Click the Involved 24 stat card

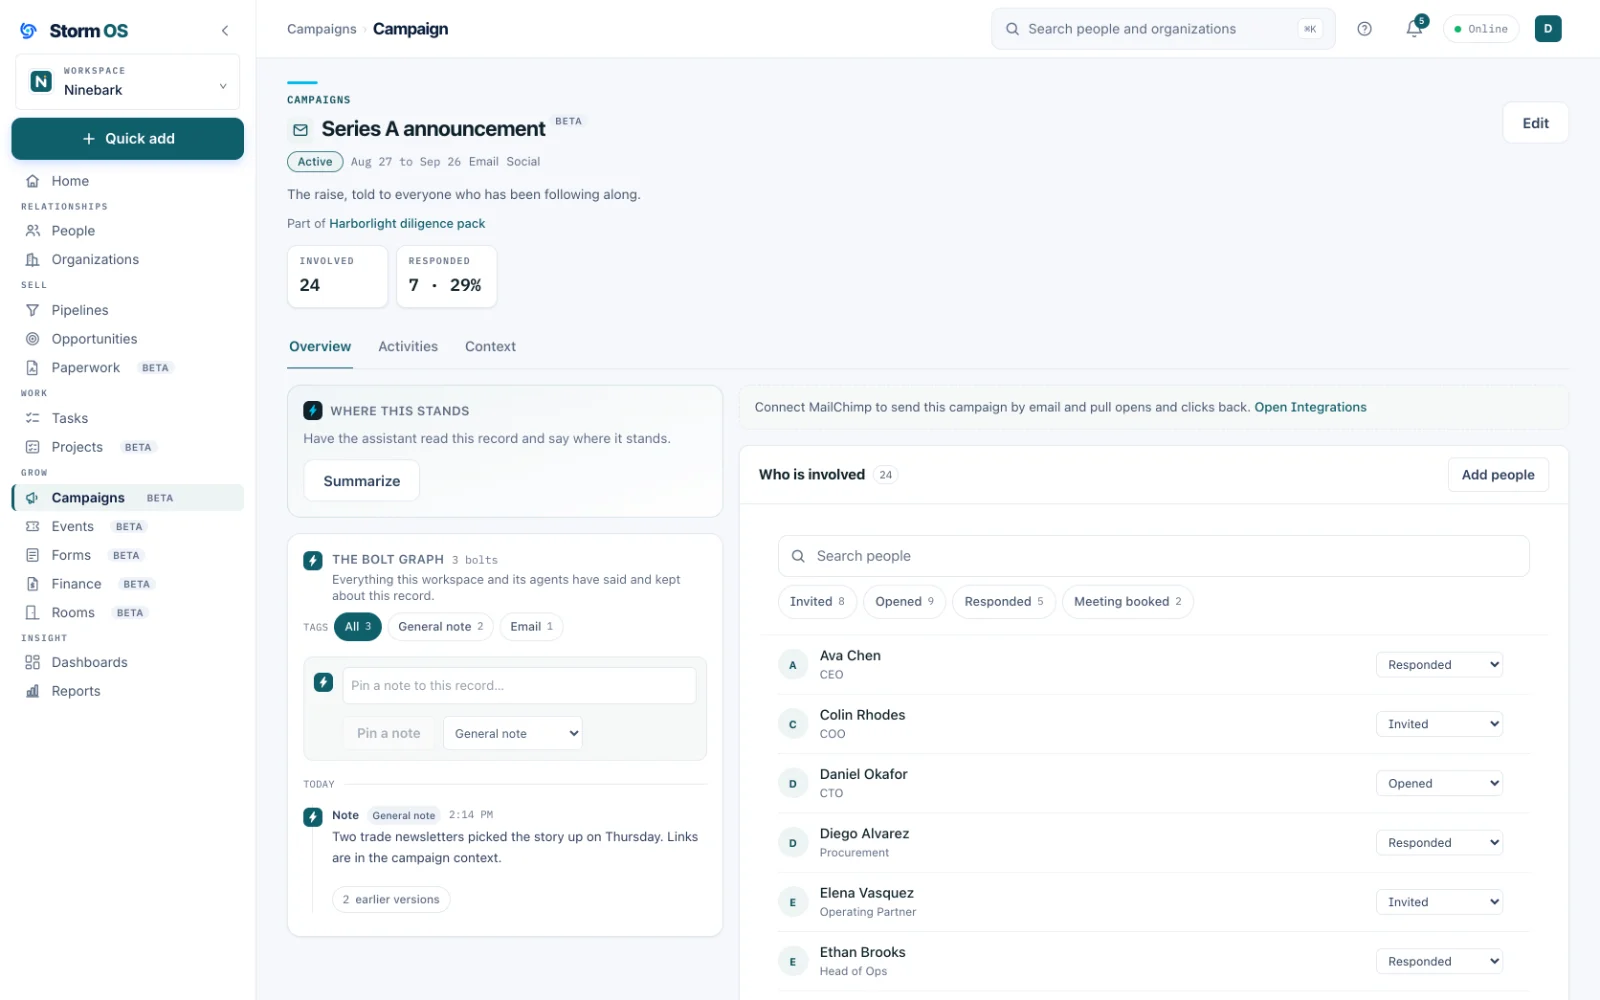[x=337, y=276]
